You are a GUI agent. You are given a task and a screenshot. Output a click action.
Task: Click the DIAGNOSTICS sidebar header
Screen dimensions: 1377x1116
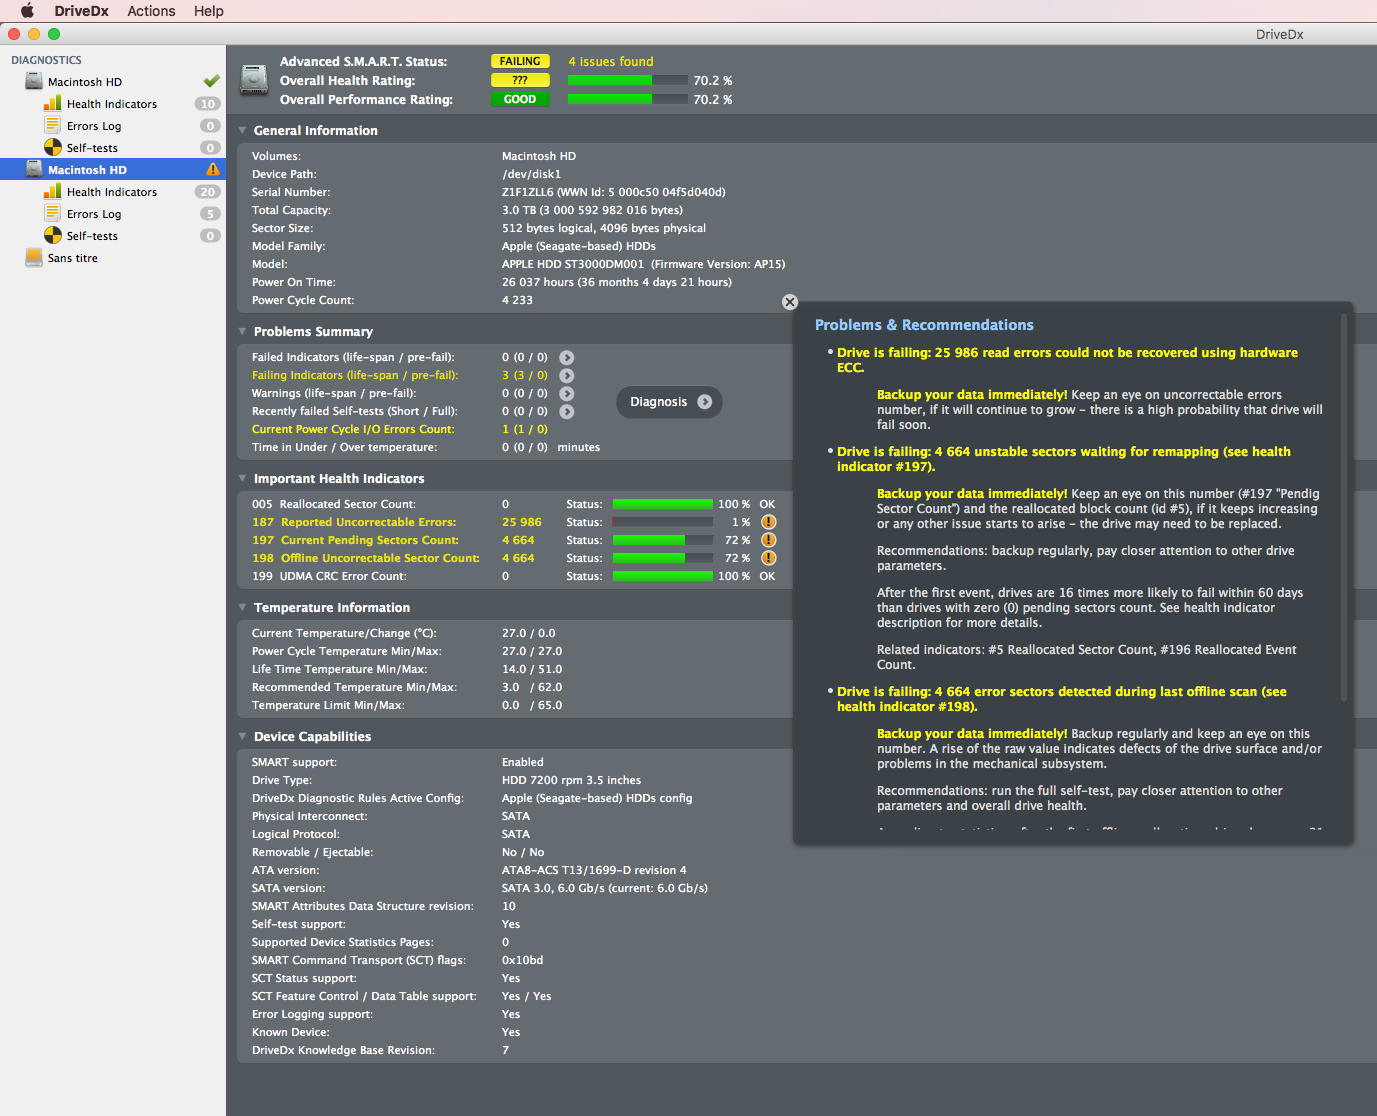46,60
